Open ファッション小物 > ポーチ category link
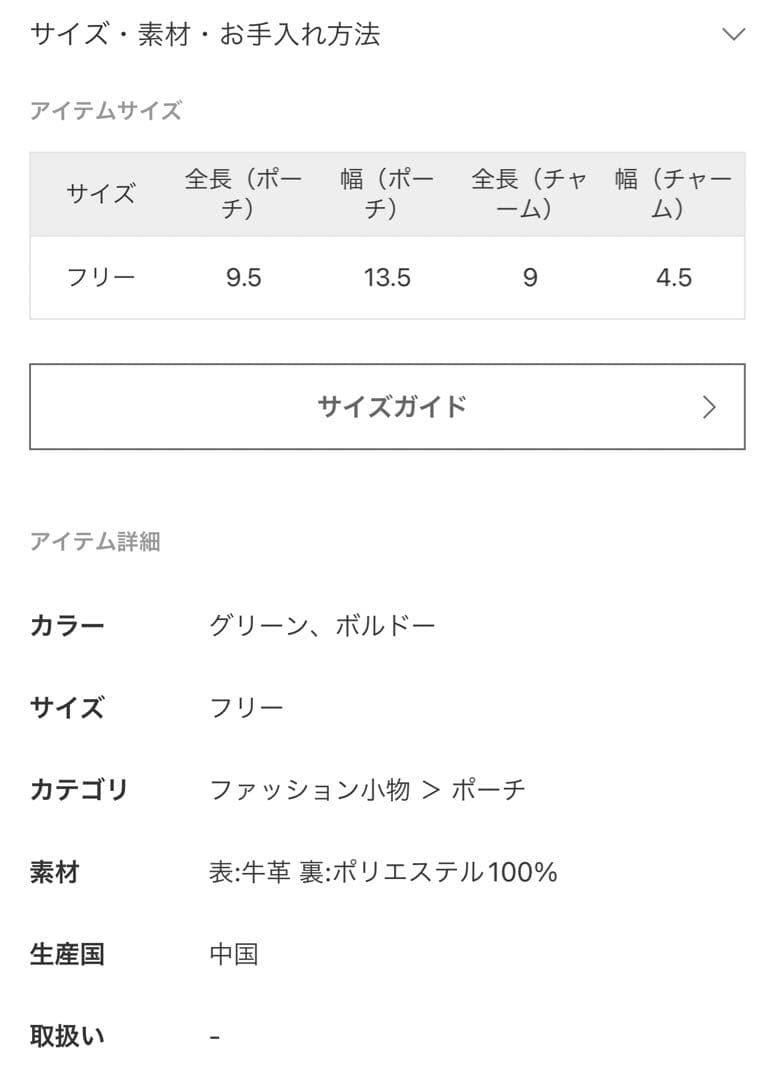 click(x=367, y=790)
